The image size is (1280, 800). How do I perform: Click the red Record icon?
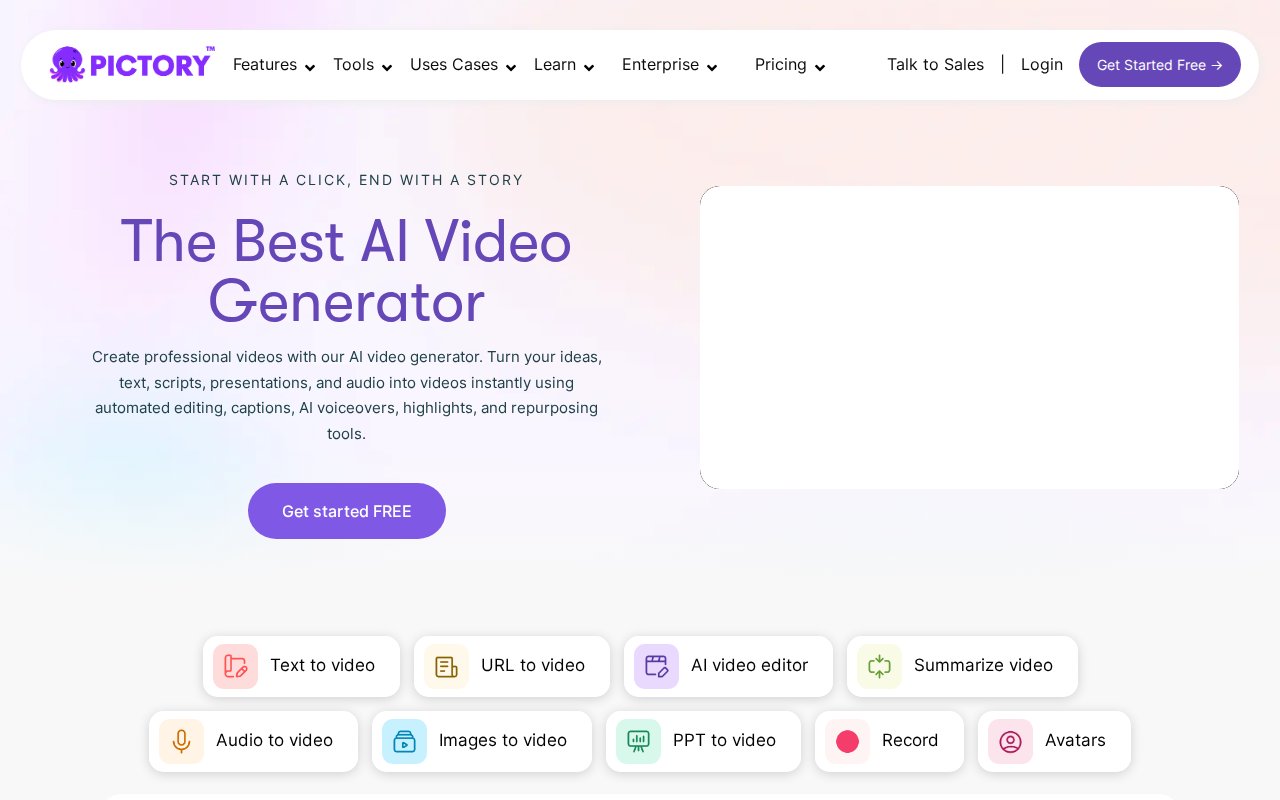847,741
